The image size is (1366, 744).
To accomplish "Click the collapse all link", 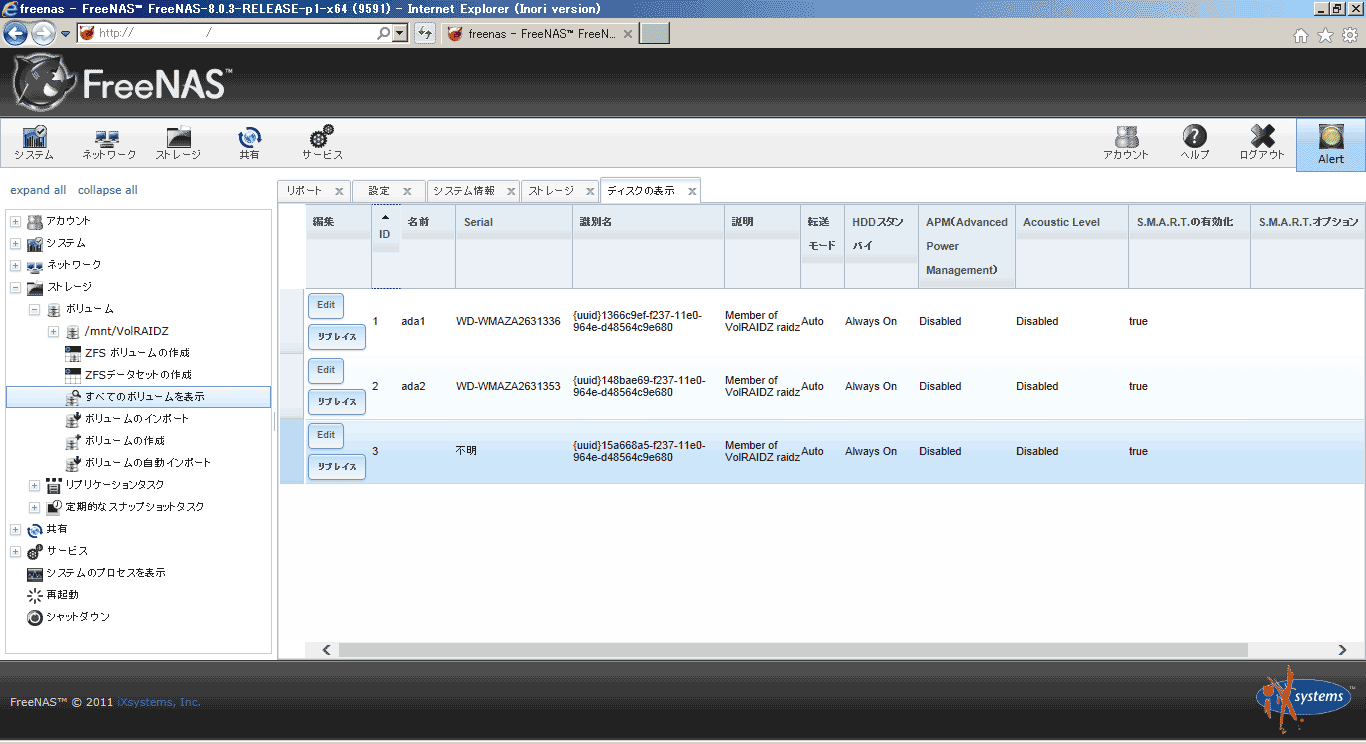I will (108, 190).
